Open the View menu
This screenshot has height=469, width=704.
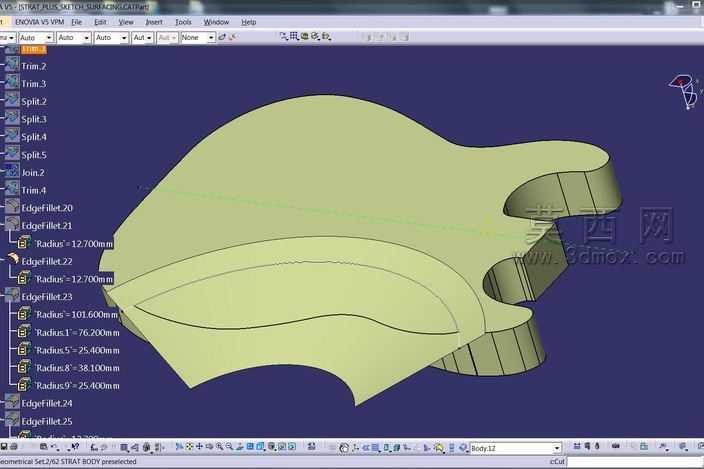pos(126,22)
